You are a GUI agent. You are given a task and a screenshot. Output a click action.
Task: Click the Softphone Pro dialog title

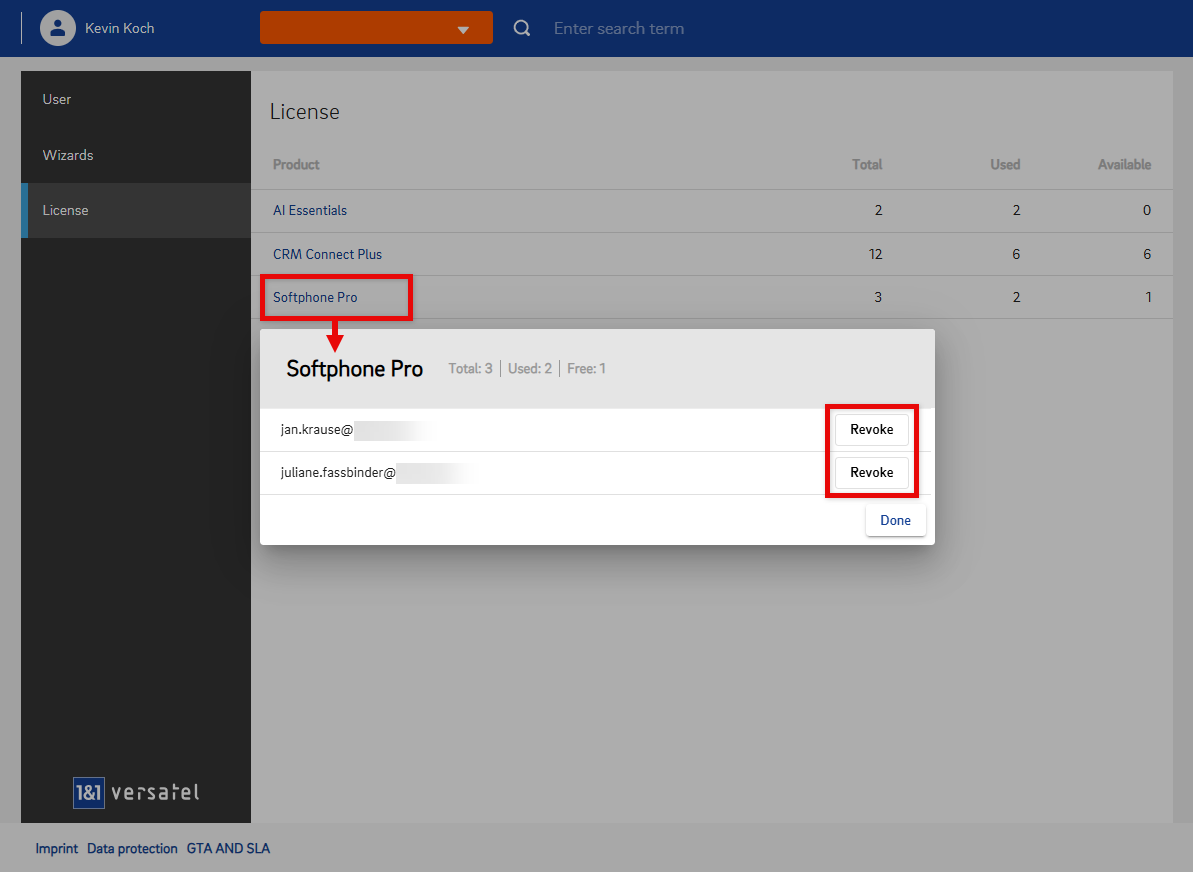tap(355, 368)
